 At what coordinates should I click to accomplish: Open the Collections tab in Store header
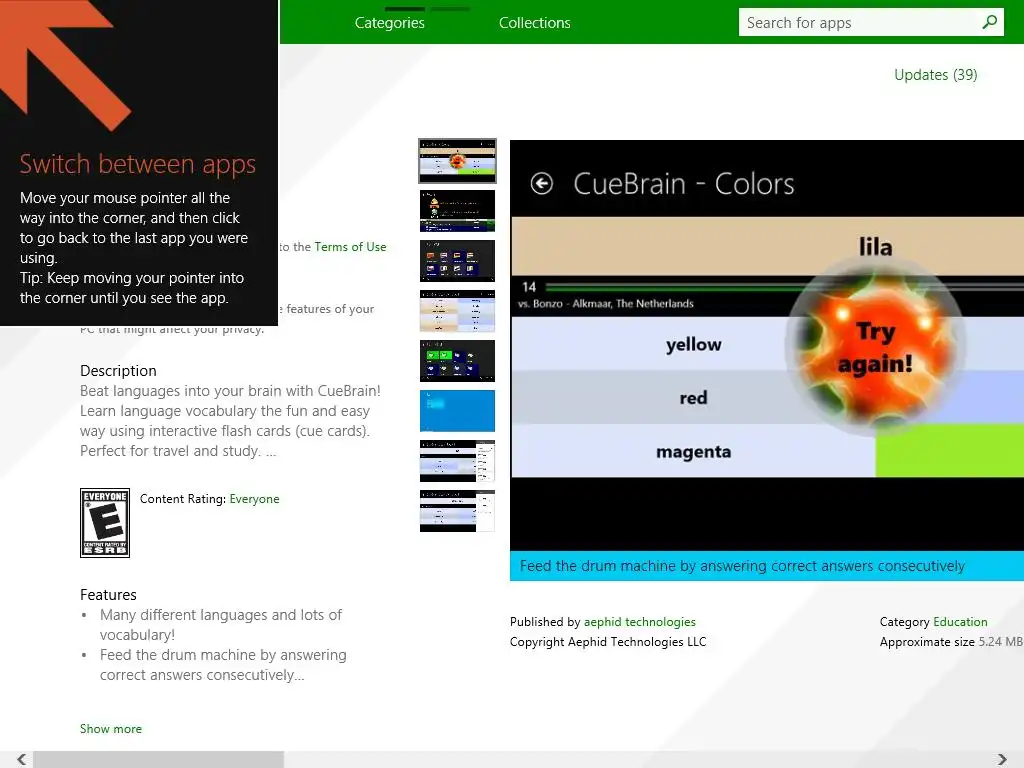pos(534,23)
